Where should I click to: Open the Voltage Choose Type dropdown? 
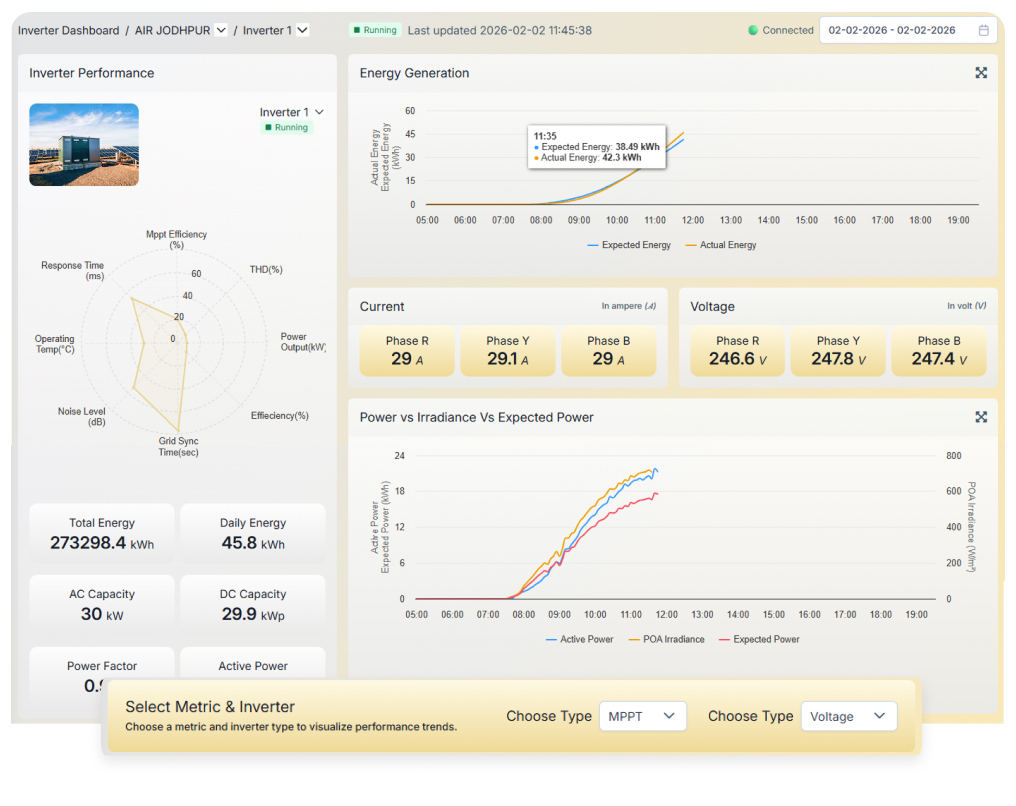pos(849,716)
